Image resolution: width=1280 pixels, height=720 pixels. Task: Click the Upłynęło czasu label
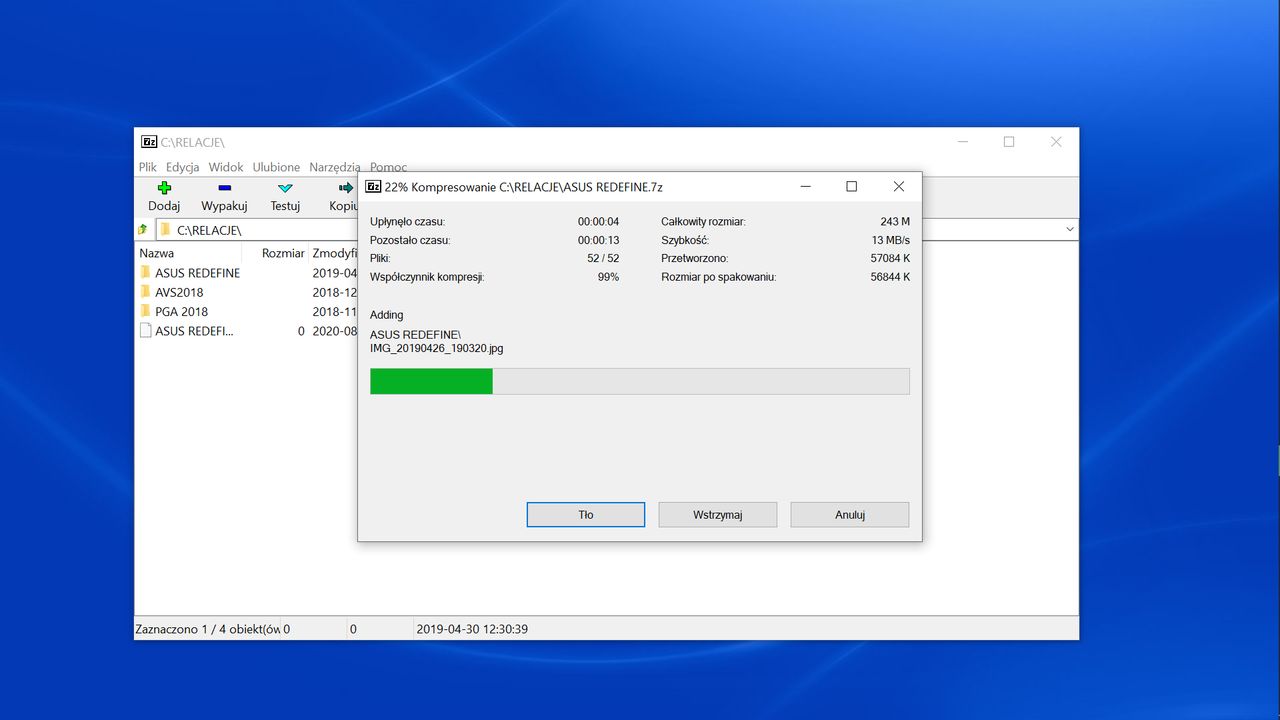[x=408, y=221]
